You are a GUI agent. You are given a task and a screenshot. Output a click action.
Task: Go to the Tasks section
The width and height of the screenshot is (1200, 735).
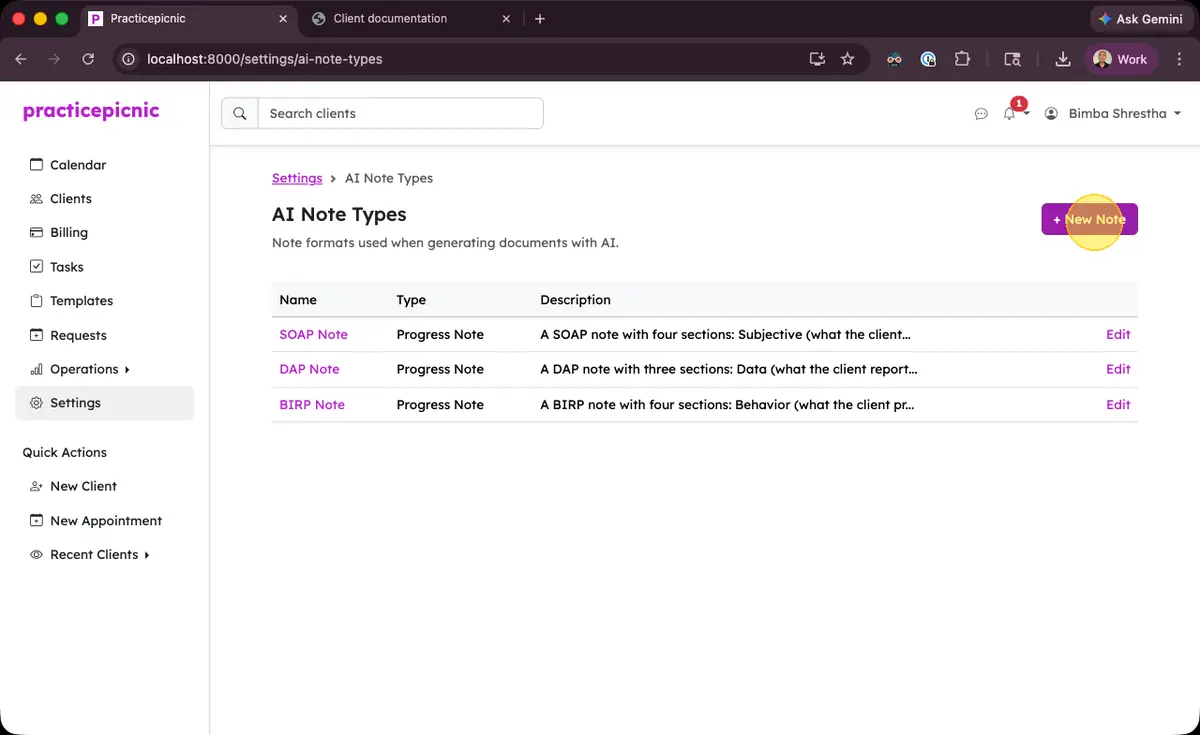(x=68, y=266)
